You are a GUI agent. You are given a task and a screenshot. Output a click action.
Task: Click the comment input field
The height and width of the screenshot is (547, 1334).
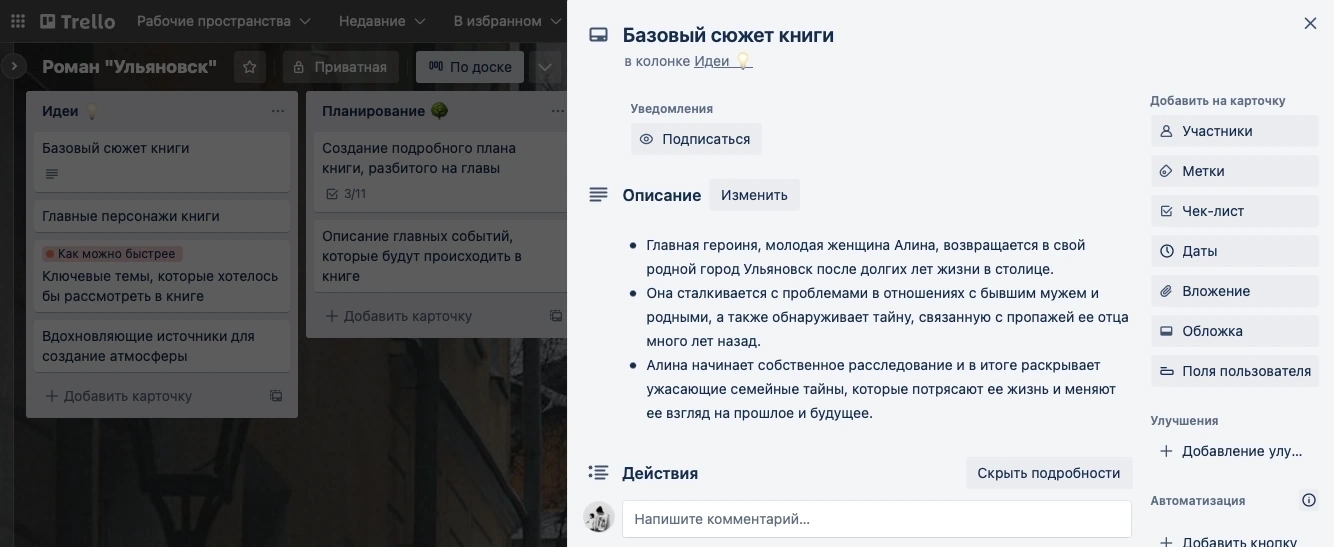tap(876, 519)
